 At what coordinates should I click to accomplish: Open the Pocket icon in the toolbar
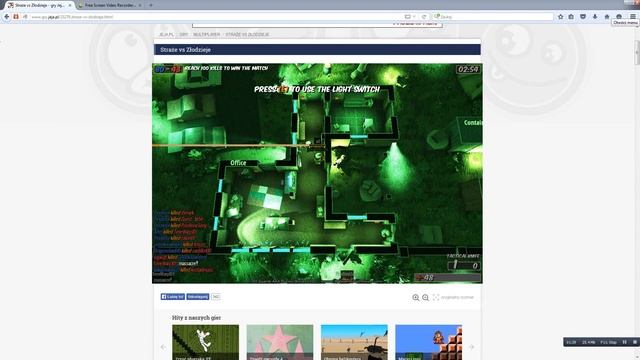pos(583,17)
